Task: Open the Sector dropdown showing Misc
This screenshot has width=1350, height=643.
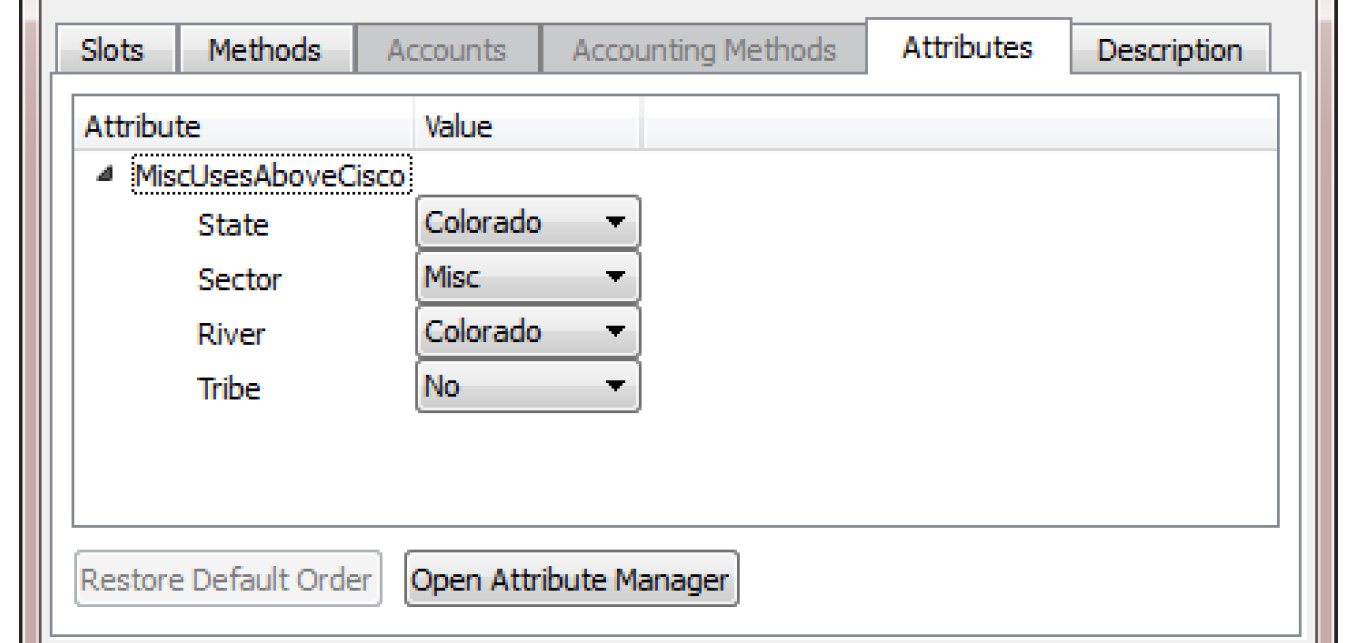Action: coord(527,278)
